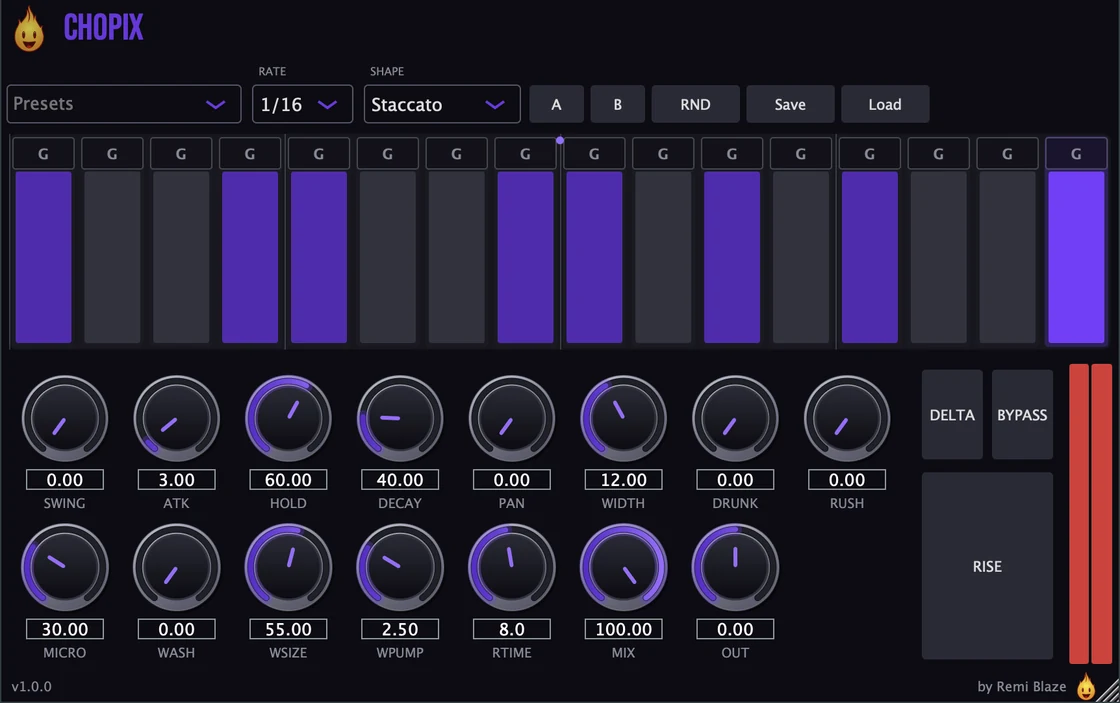Click the v1.0.0 version text
Image resolution: width=1120 pixels, height=703 pixels.
[31, 687]
